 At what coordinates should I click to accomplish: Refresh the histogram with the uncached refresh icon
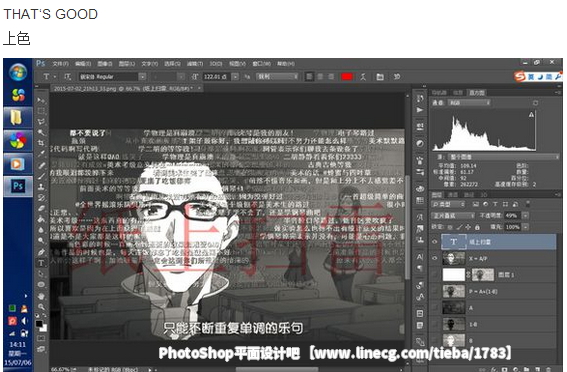[535, 103]
